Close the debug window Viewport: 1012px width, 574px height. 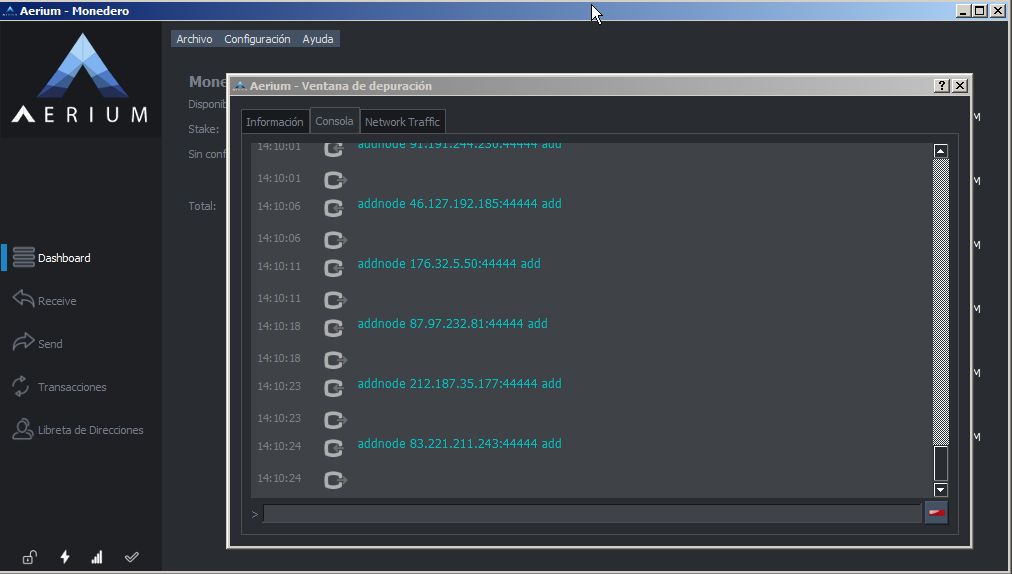pyautogui.click(x=960, y=85)
